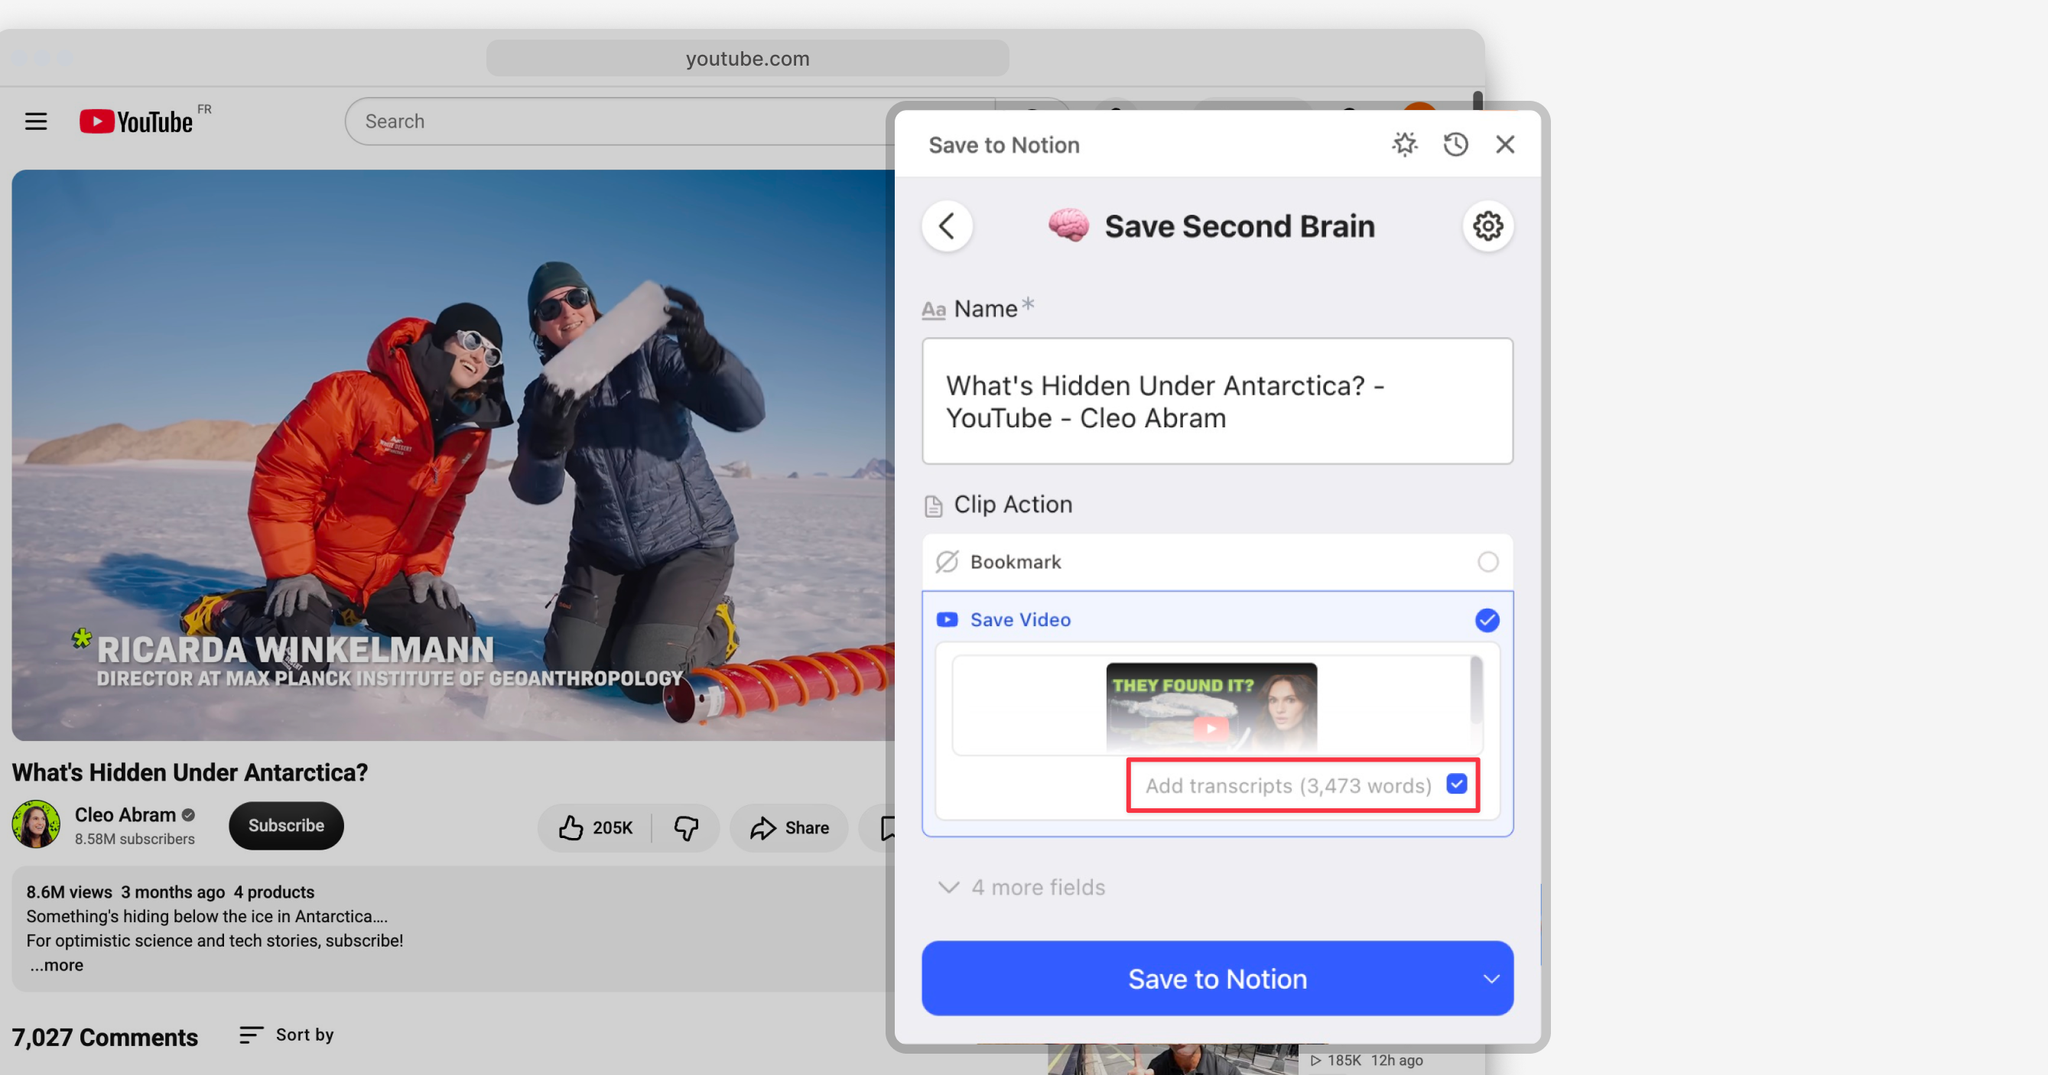The height and width of the screenshot is (1075, 2048).
Task: Click the video title 'What's Hidden Under Antarctica?'
Action: pyautogui.click(x=190, y=773)
